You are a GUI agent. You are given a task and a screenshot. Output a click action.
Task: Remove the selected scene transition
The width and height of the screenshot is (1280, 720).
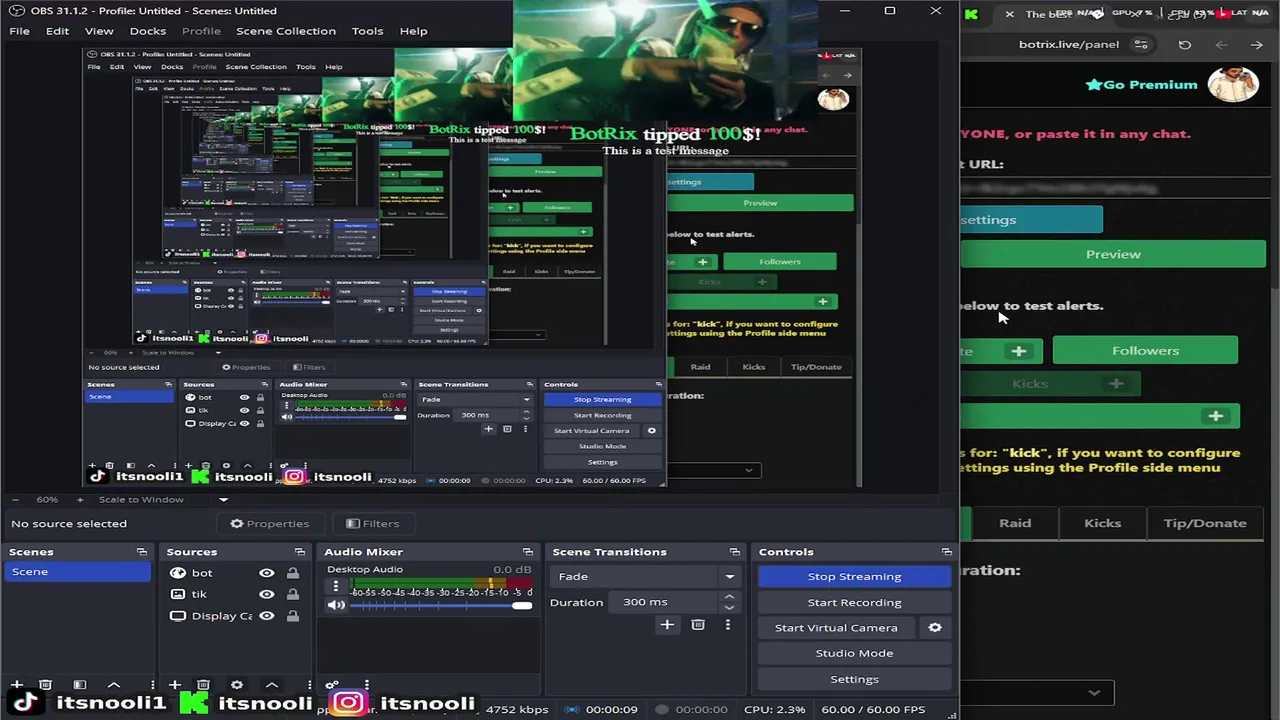pos(698,625)
